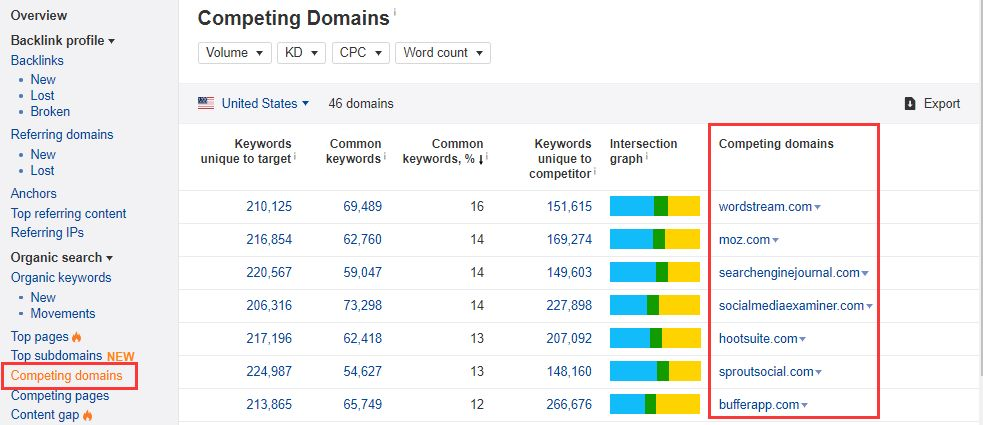Open the KD filter dropdown

302,53
